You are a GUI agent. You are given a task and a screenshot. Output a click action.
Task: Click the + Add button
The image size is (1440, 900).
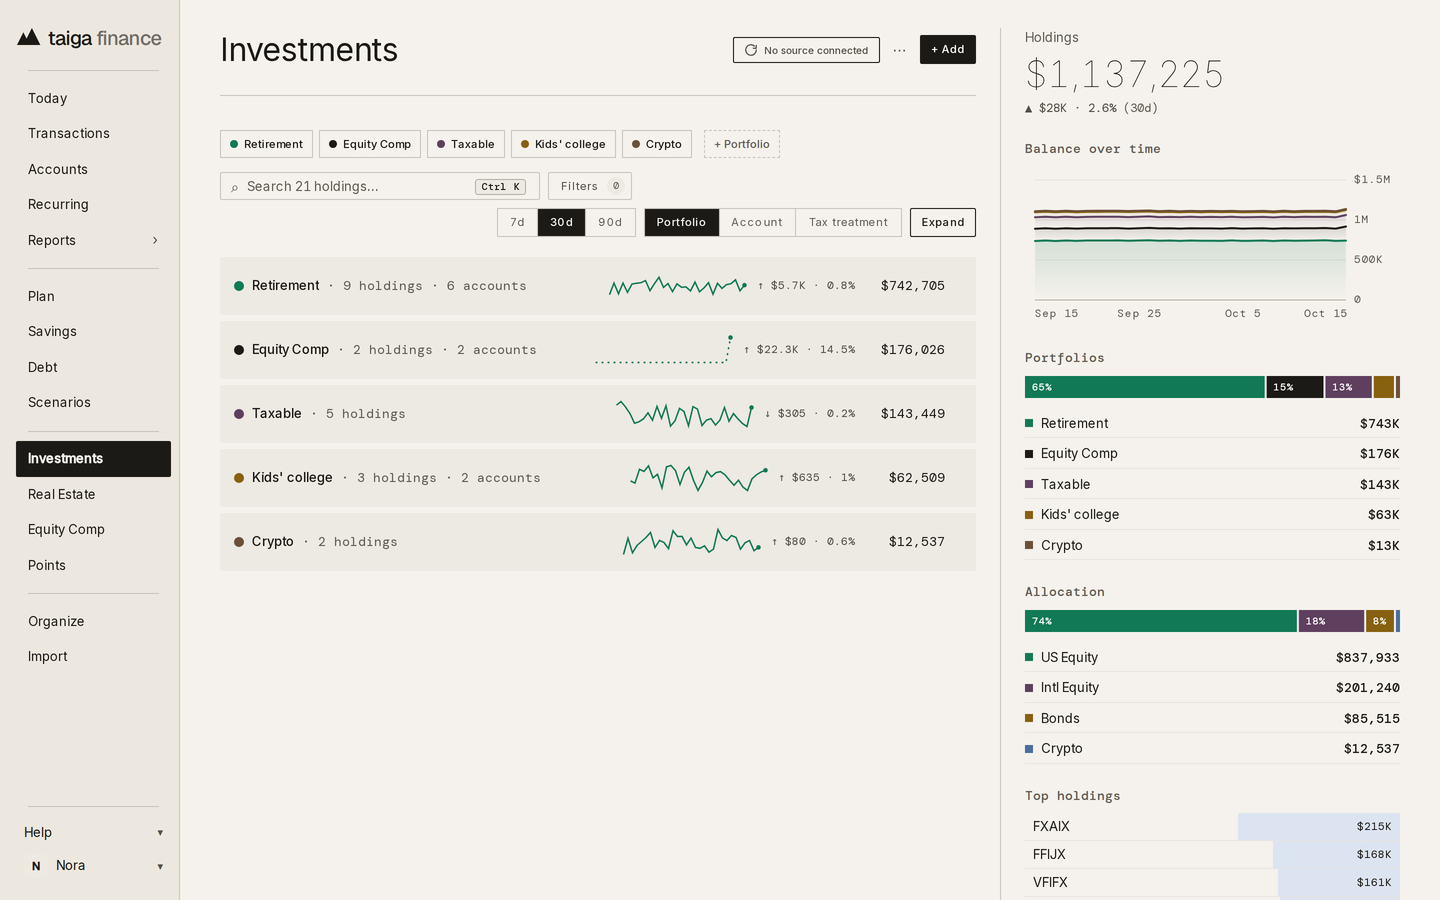[948, 50]
